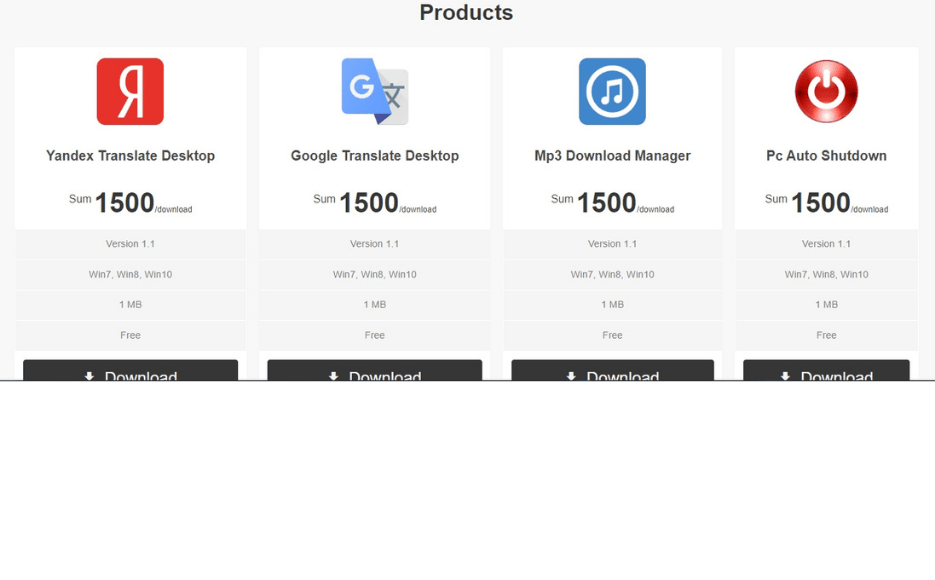Screen dimensions: 935x580
Task: Click the red Yandex Translate logo icon
Action: coord(130,91)
